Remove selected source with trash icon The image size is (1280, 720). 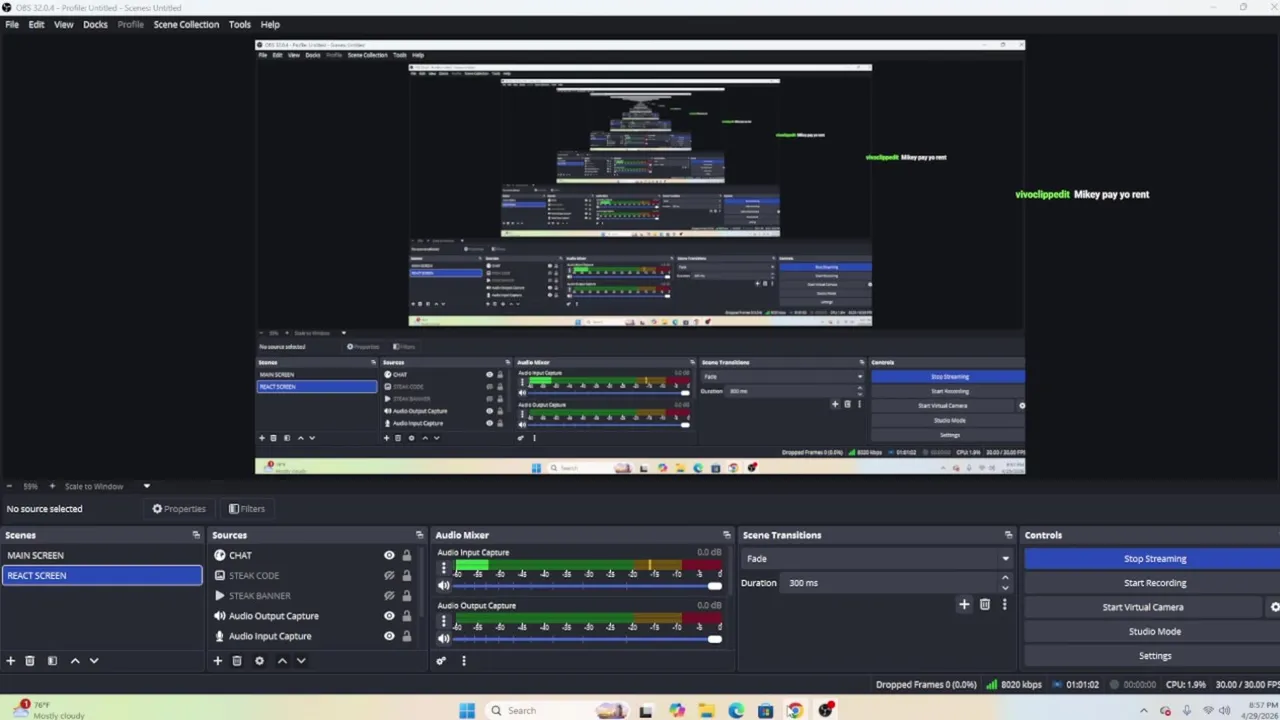click(237, 660)
